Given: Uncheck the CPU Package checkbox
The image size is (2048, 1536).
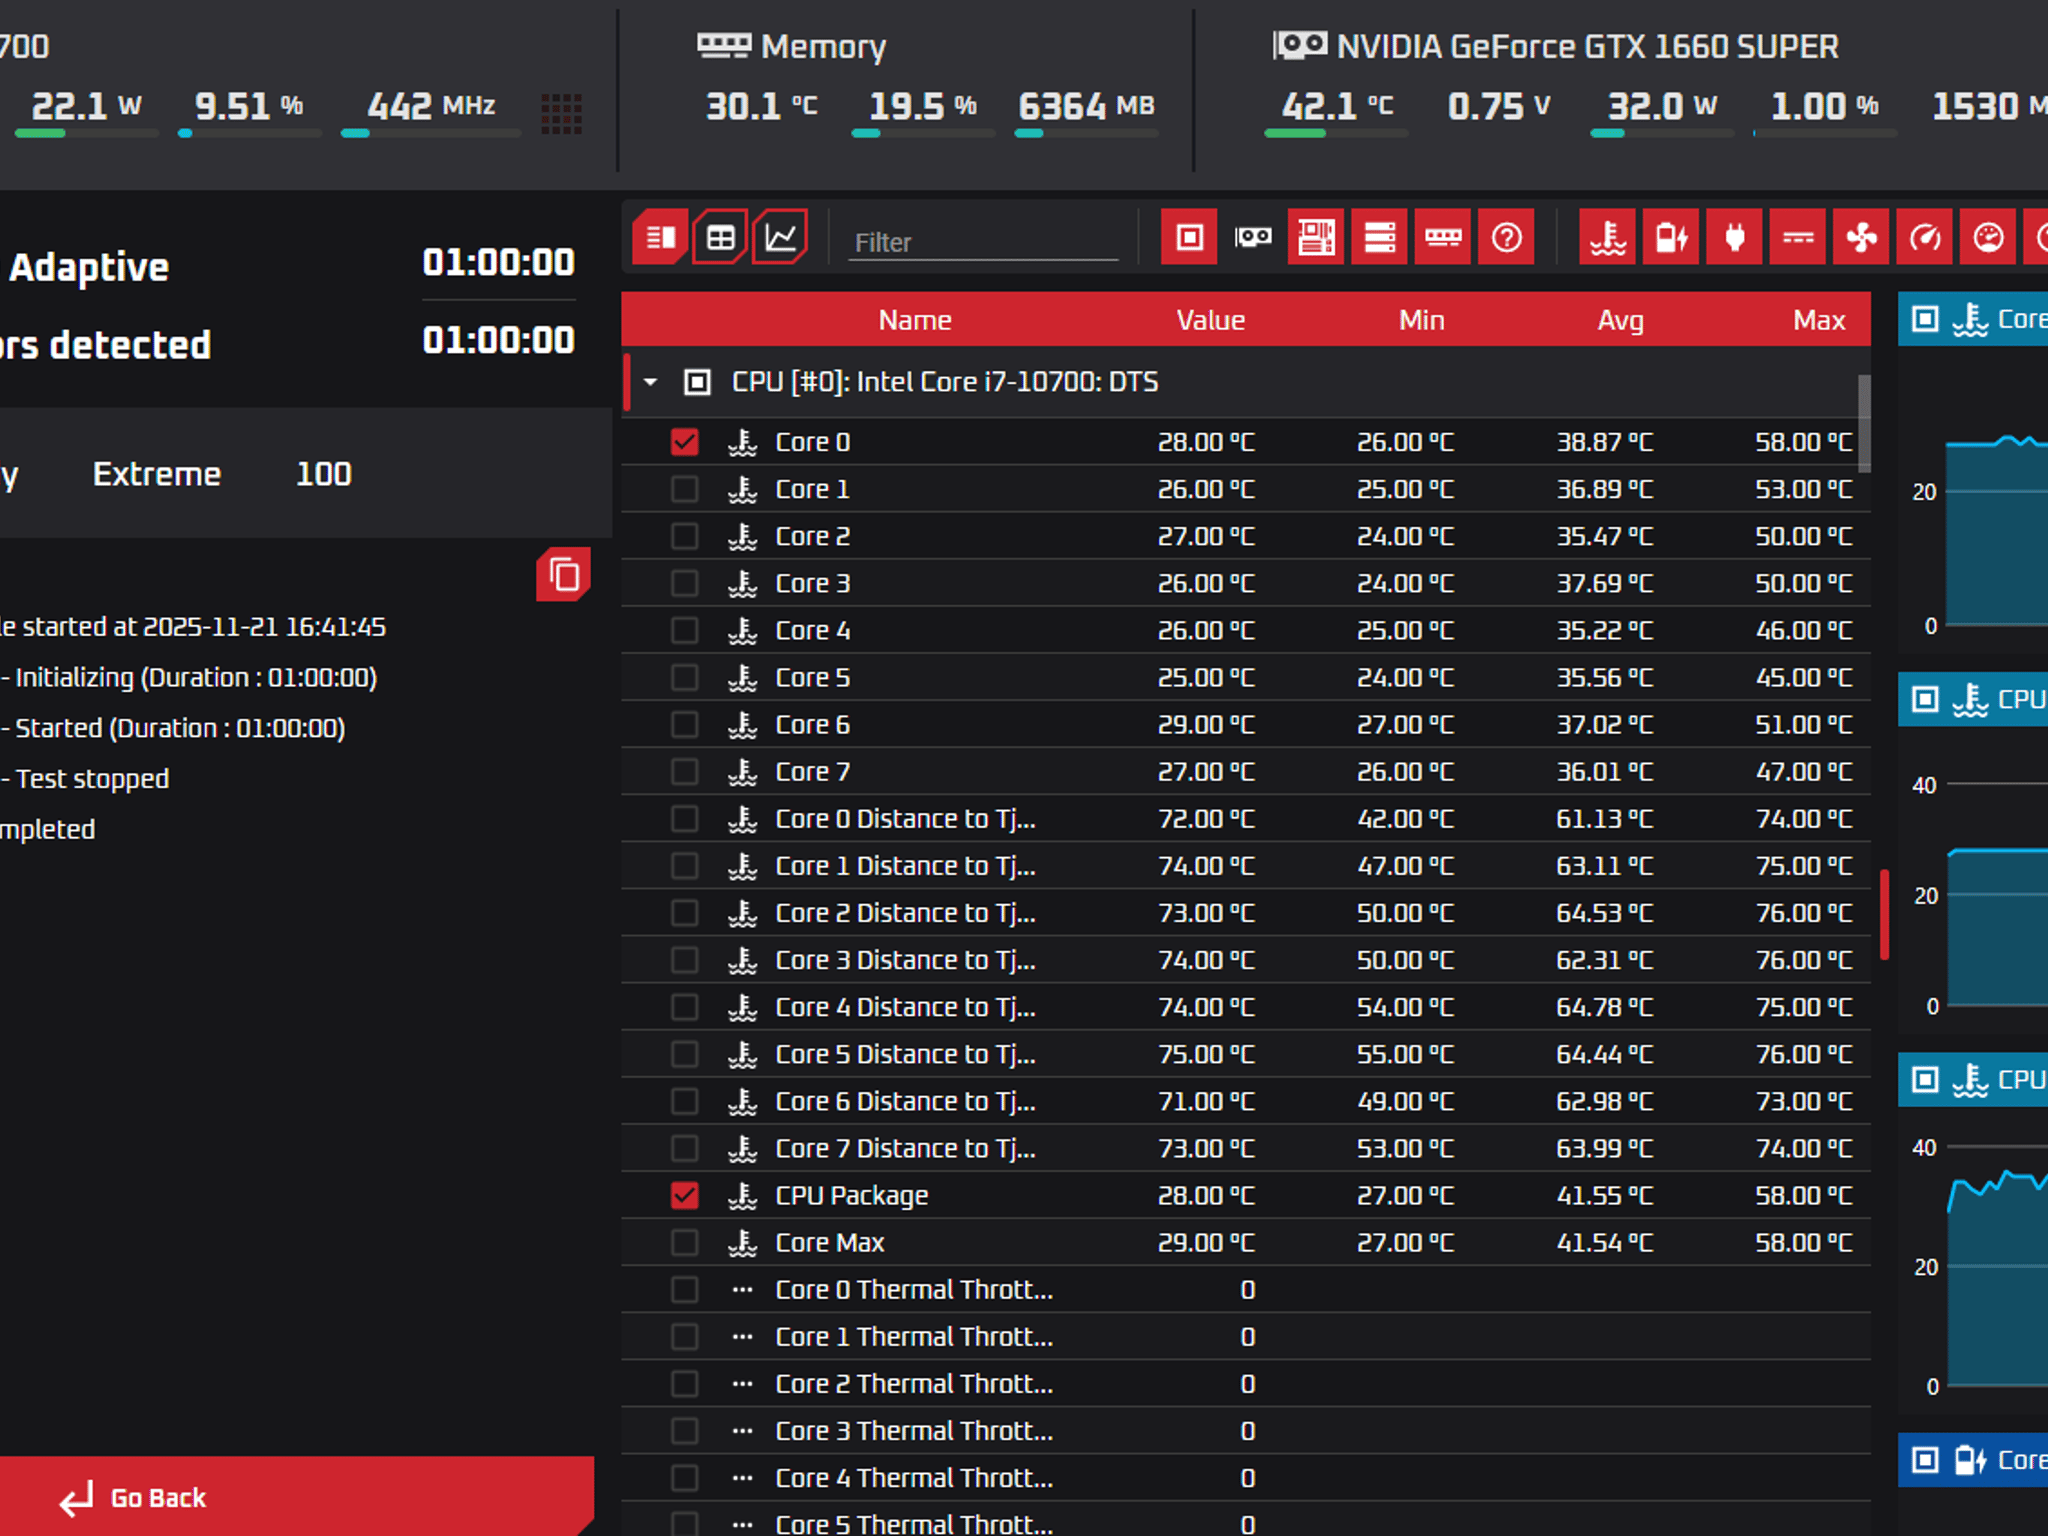Looking at the screenshot, I should tap(685, 1195).
